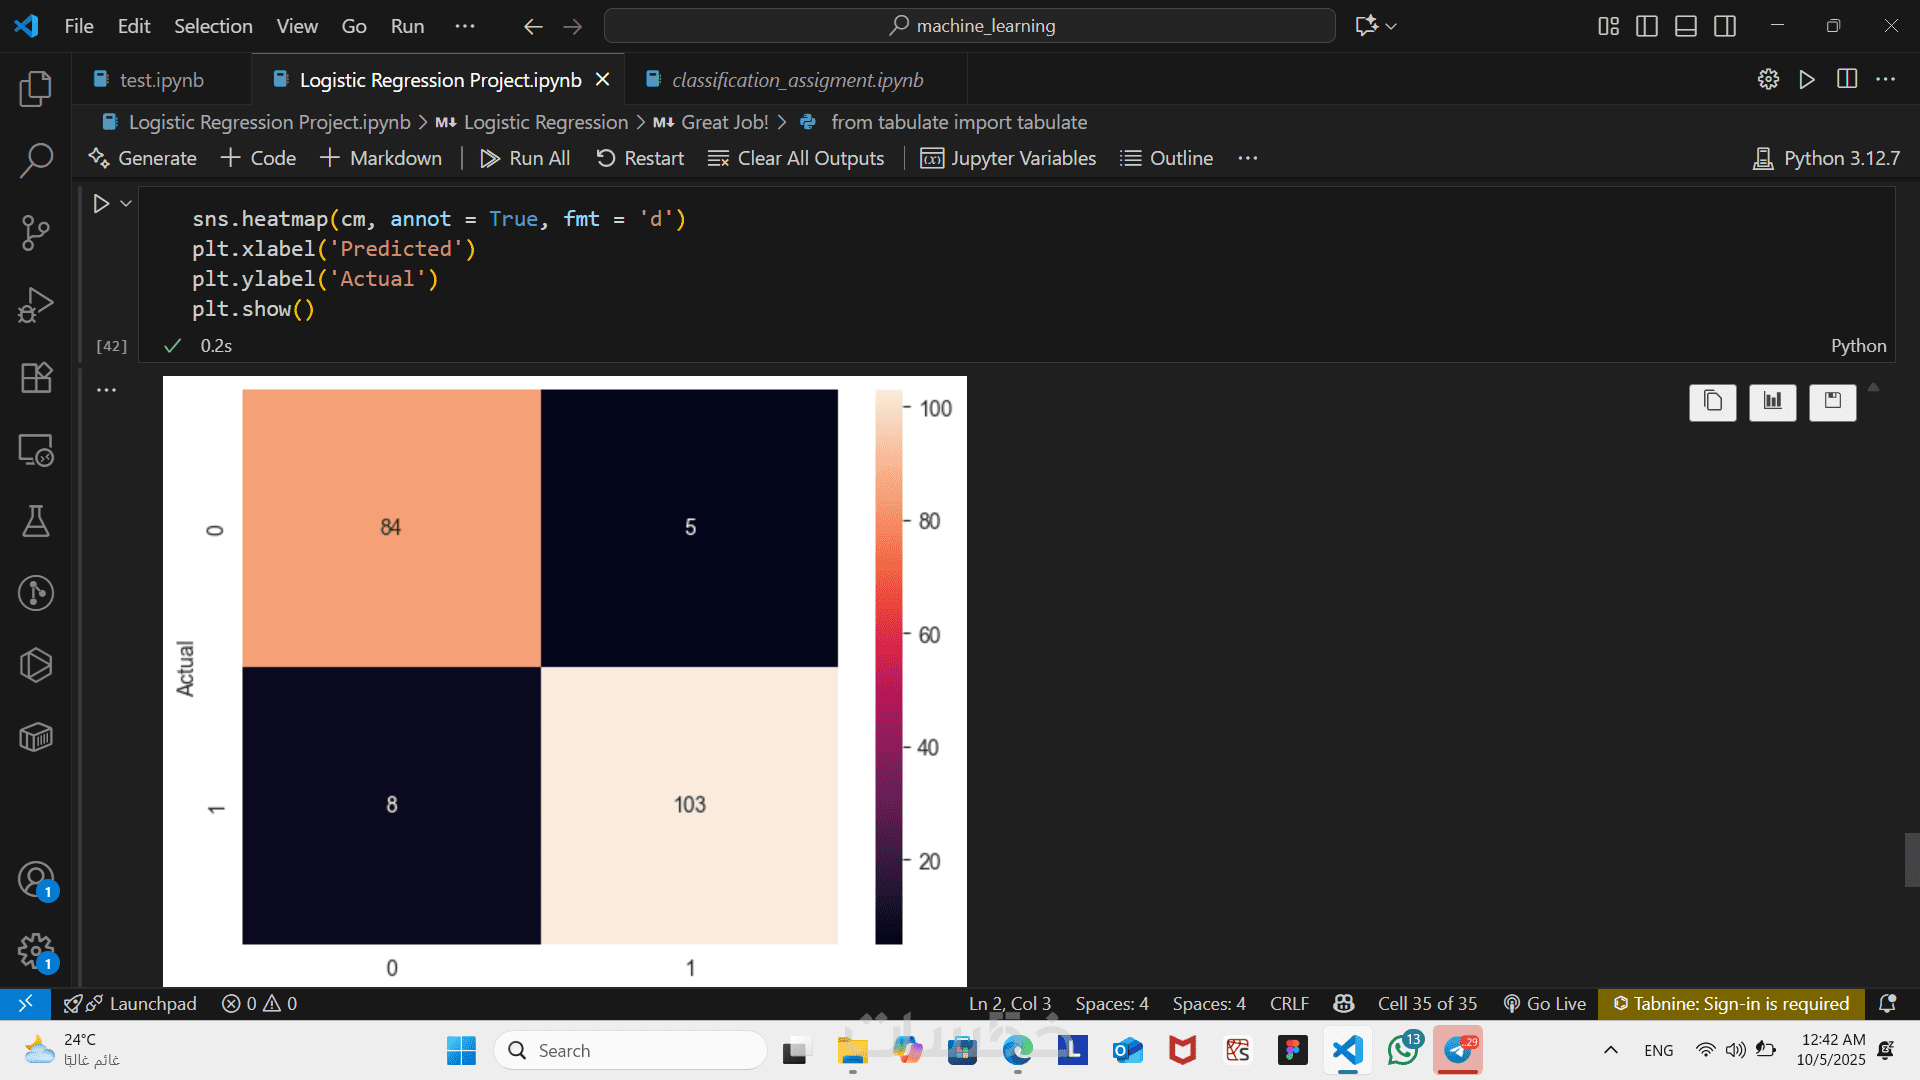Open the Copilot chat dropdown arrow

(x=1391, y=26)
